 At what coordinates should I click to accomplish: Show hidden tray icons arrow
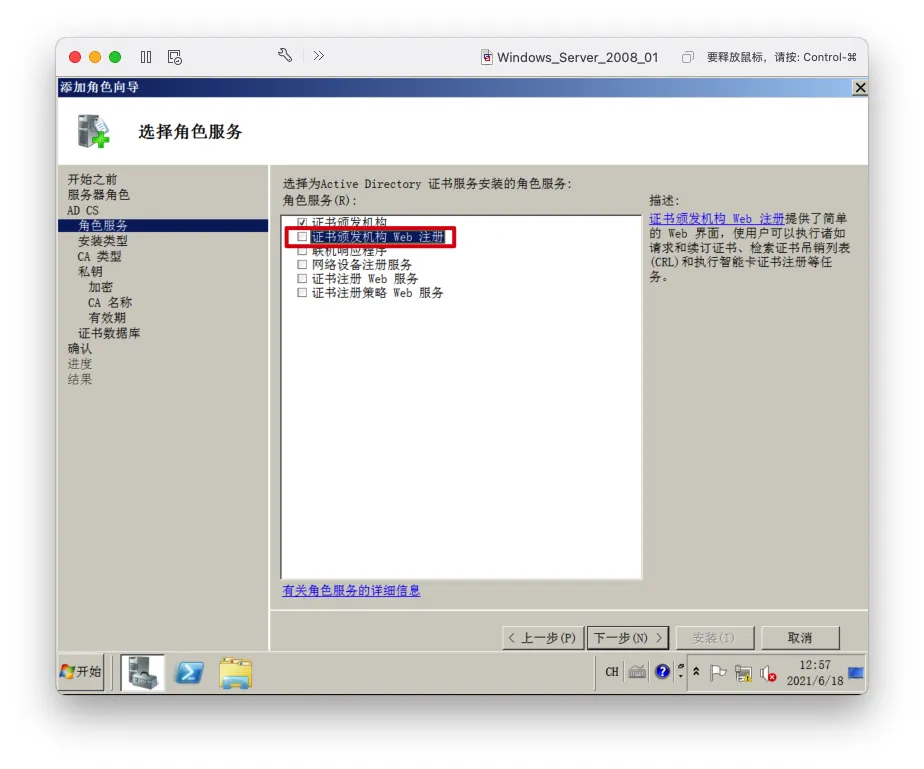click(x=696, y=672)
